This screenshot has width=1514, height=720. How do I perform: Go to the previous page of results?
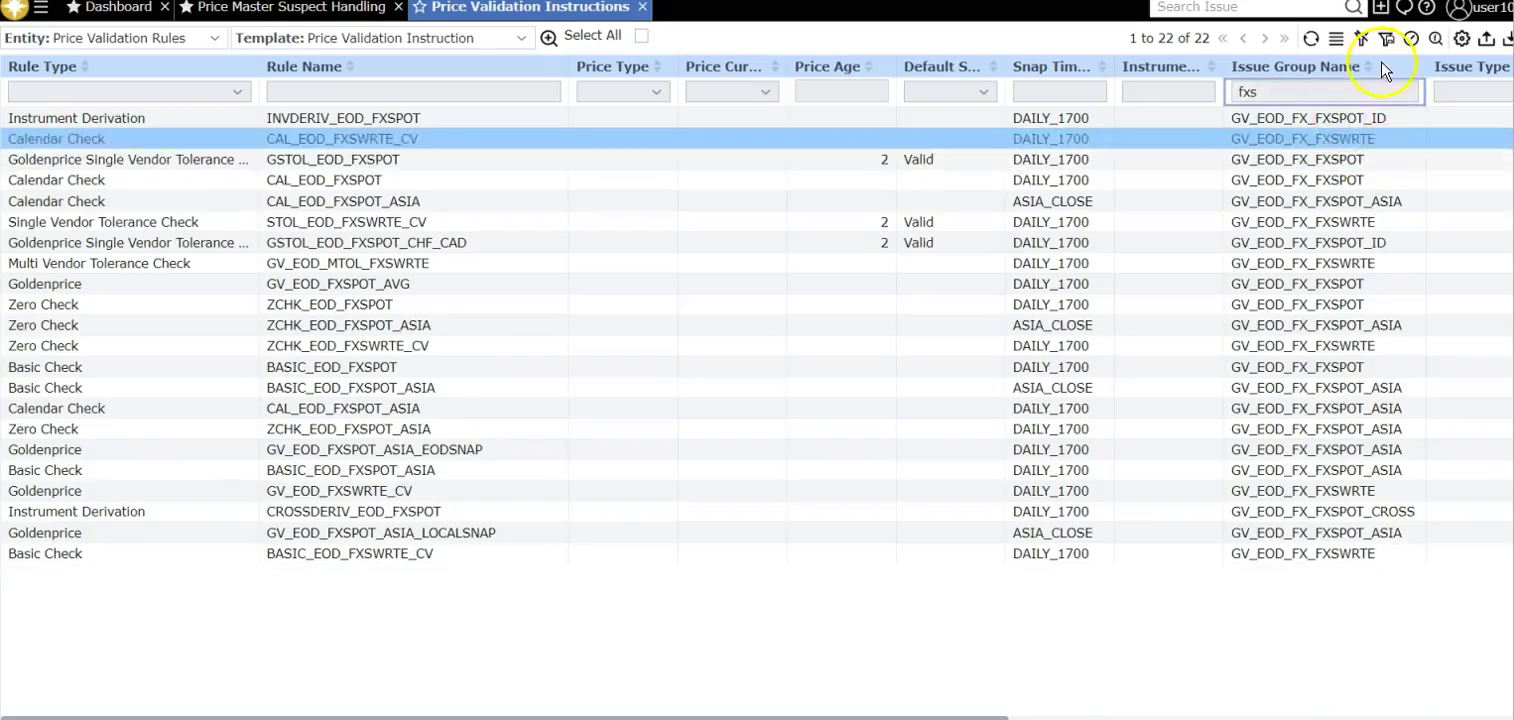click(x=1243, y=39)
